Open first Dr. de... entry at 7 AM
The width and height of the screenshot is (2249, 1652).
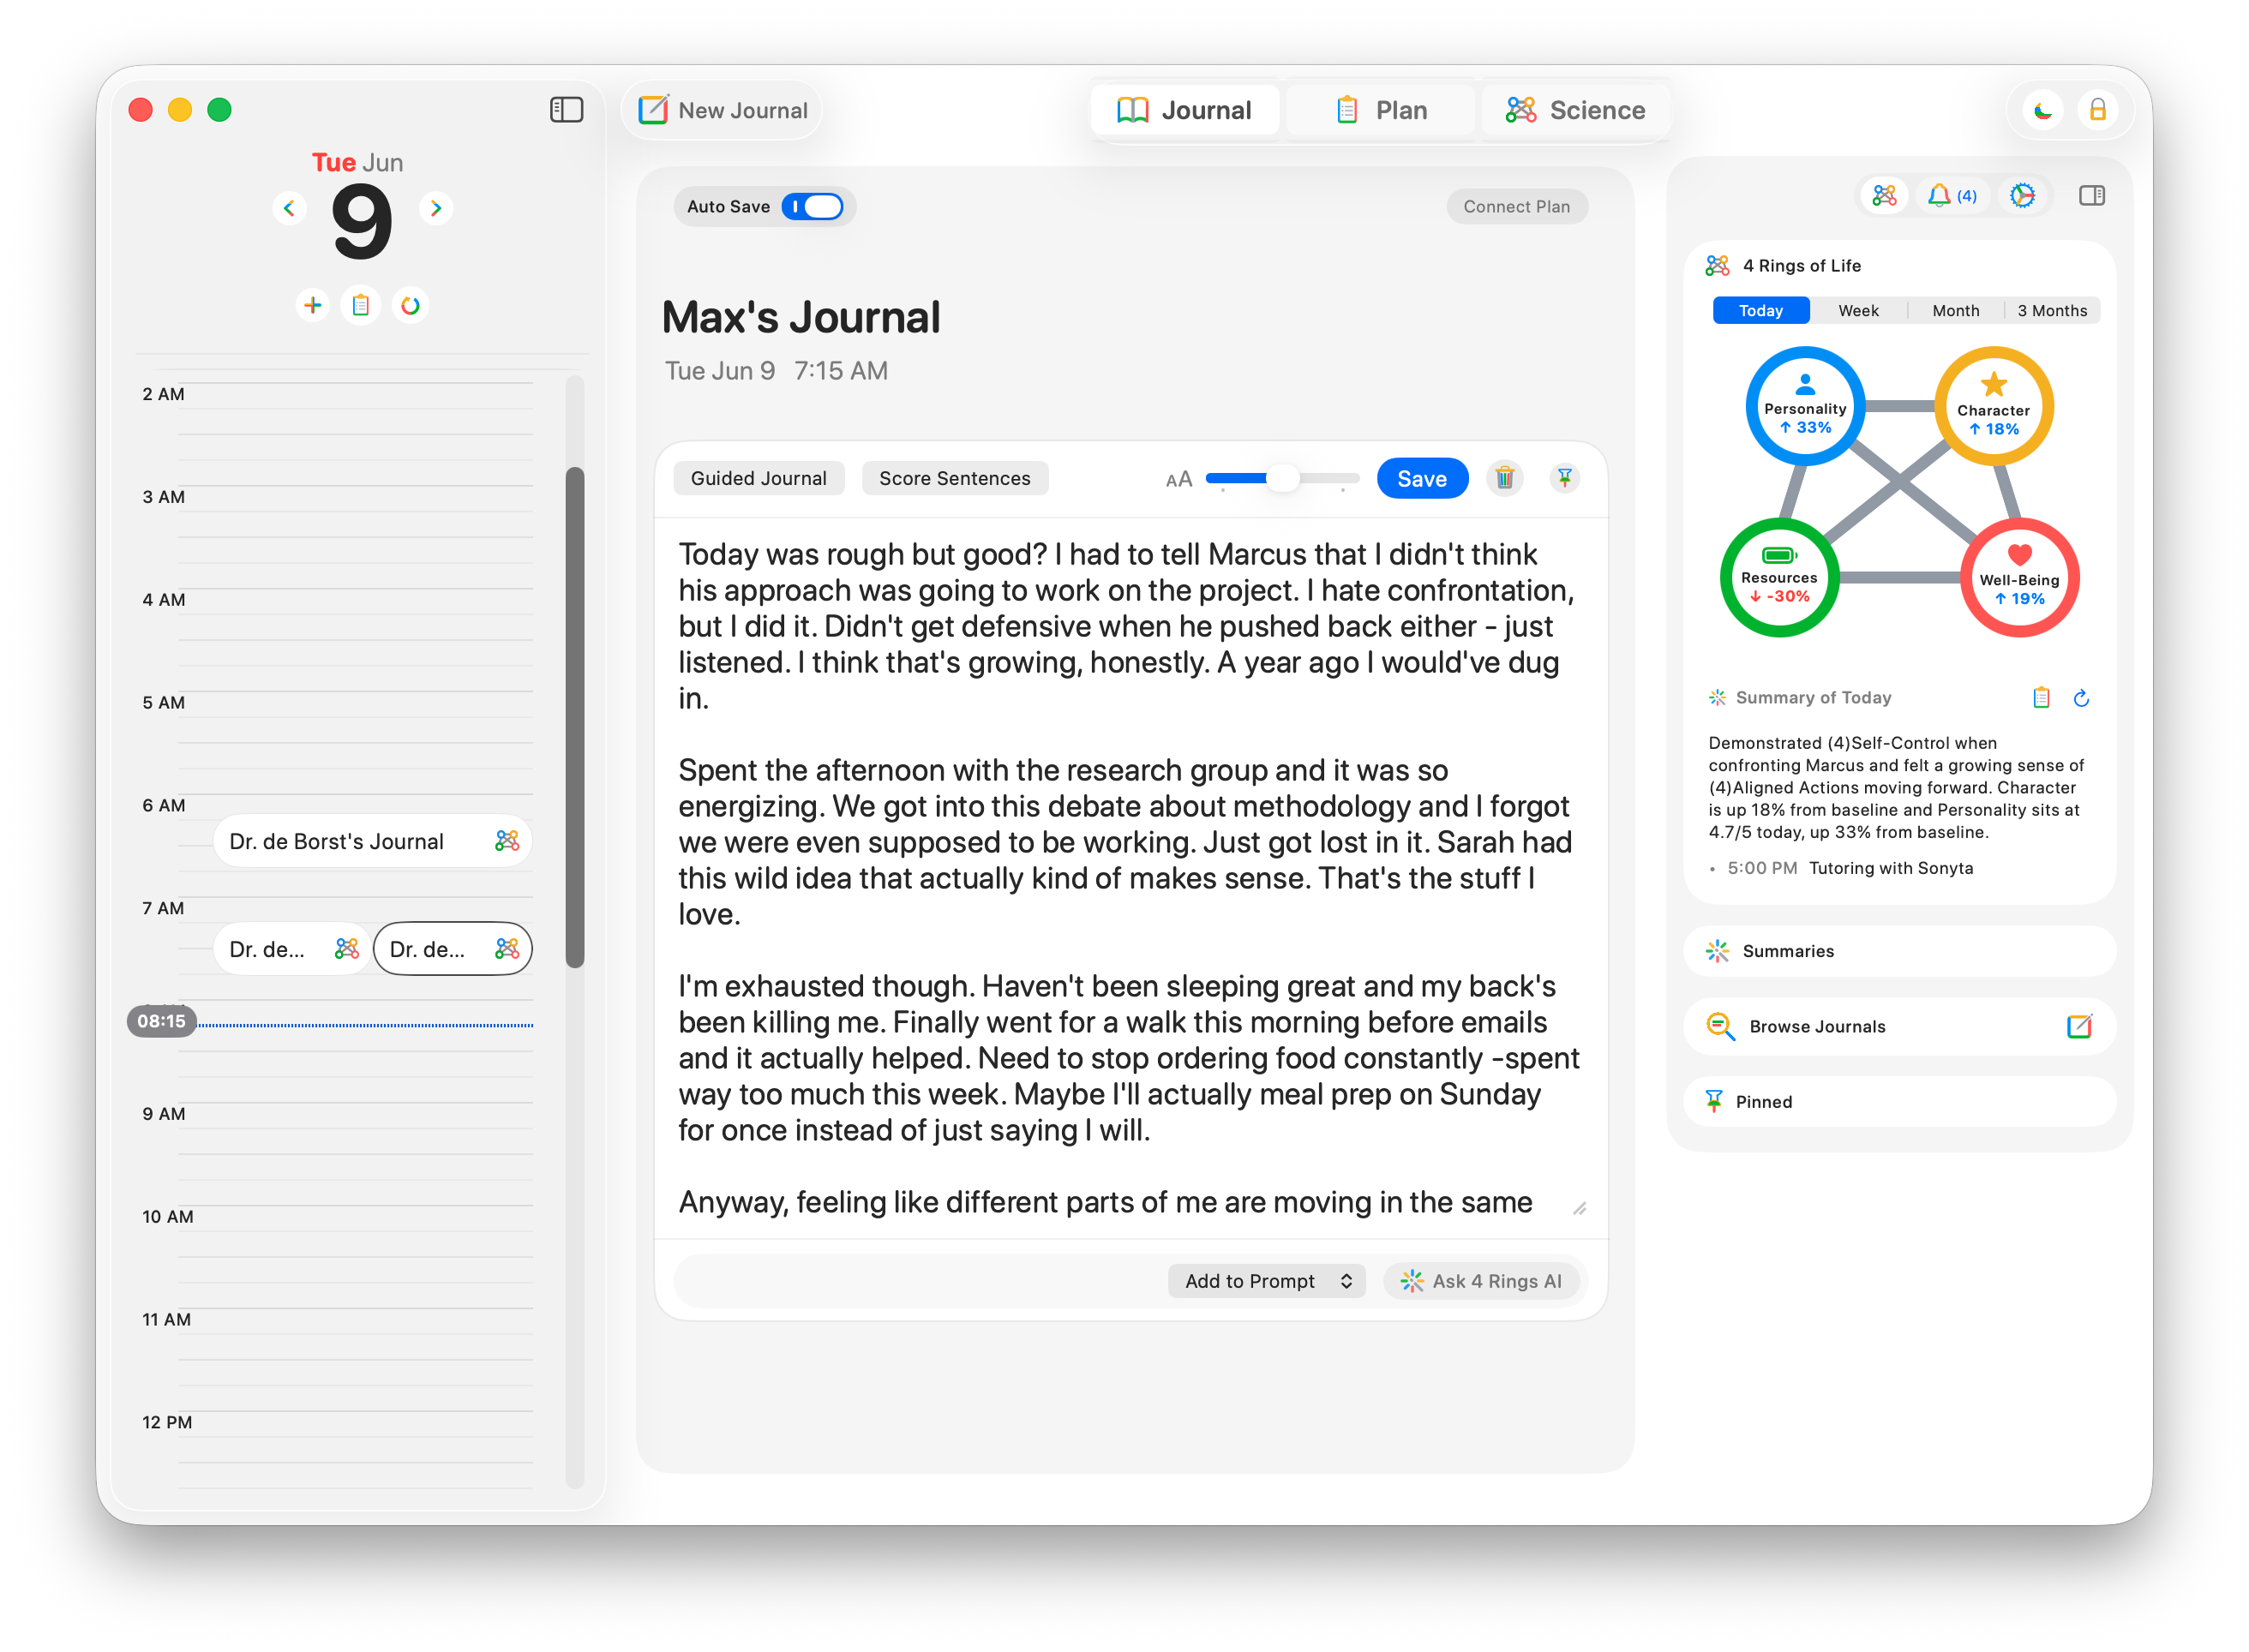click(291, 949)
